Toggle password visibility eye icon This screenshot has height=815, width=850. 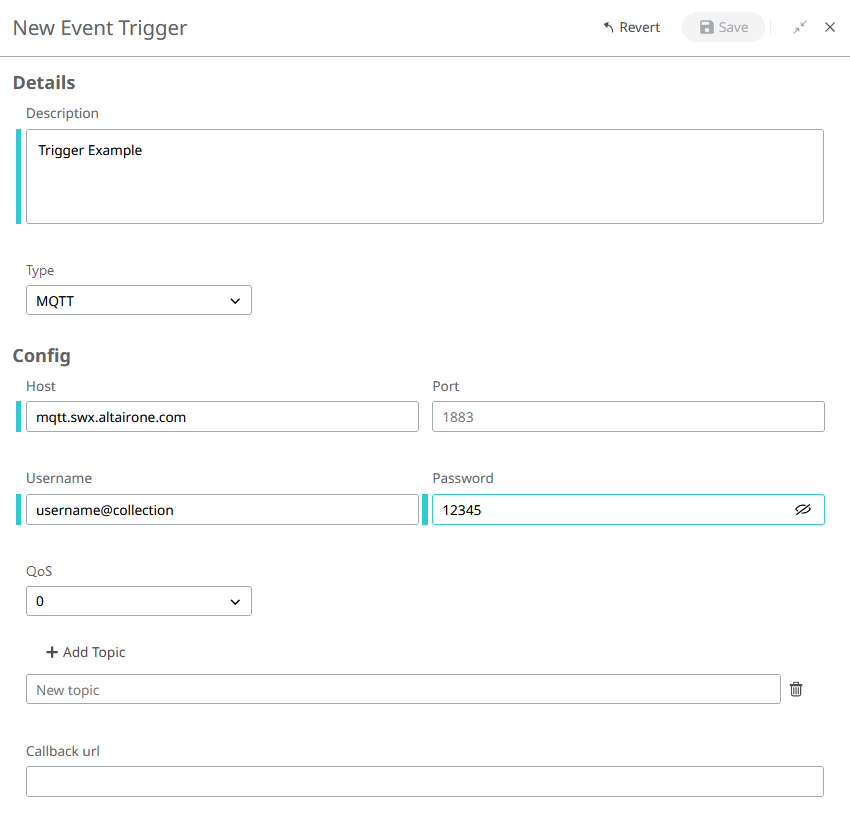pos(803,510)
